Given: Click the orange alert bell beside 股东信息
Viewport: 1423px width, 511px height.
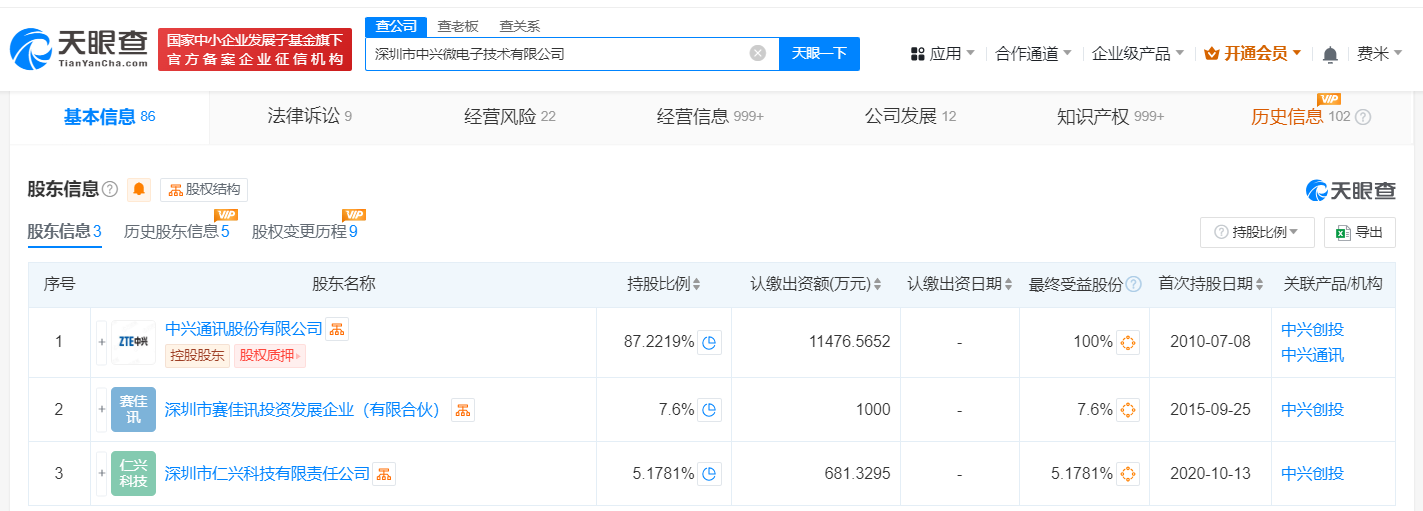Looking at the screenshot, I should click(x=139, y=190).
